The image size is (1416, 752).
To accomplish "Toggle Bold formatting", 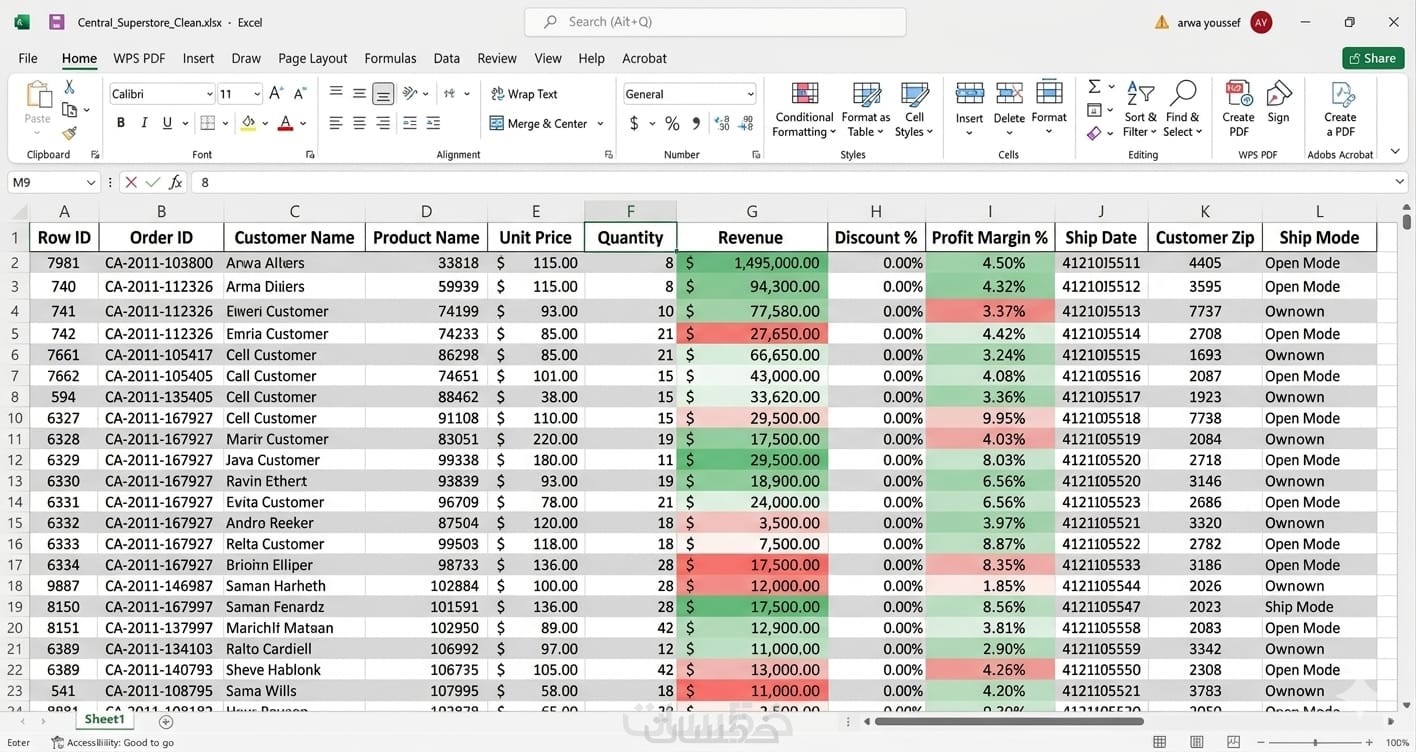I will [x=121, y=123].
